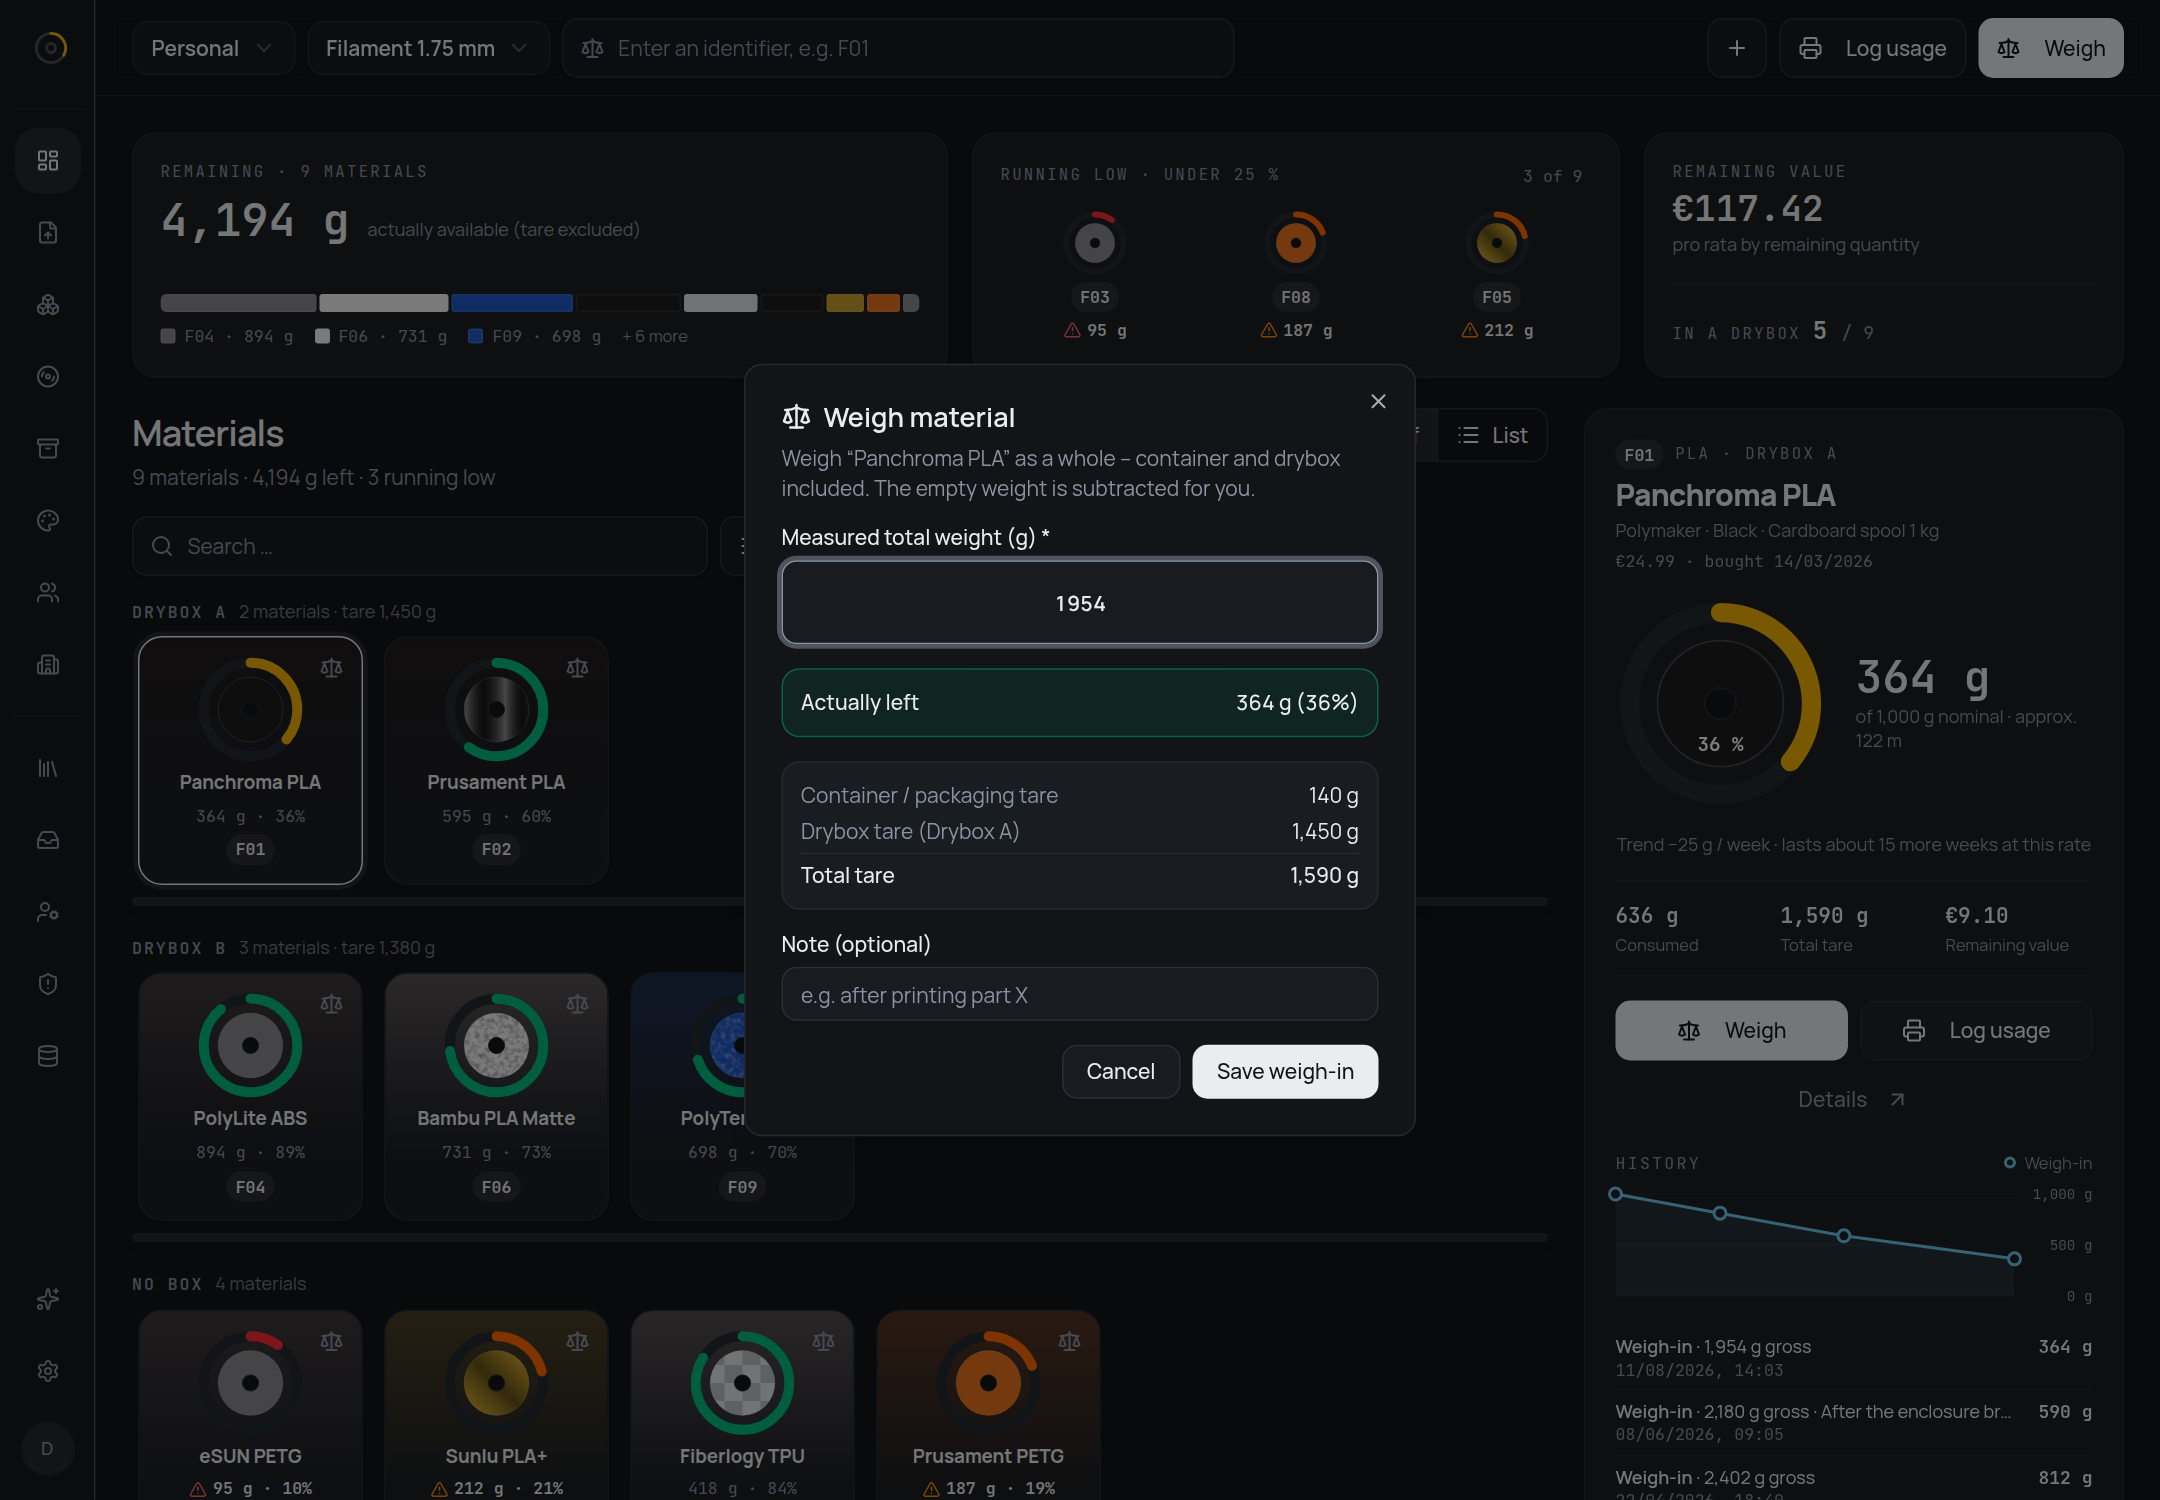
Task: Click the user avatar labeled D
Action: tap(47, 1448)
